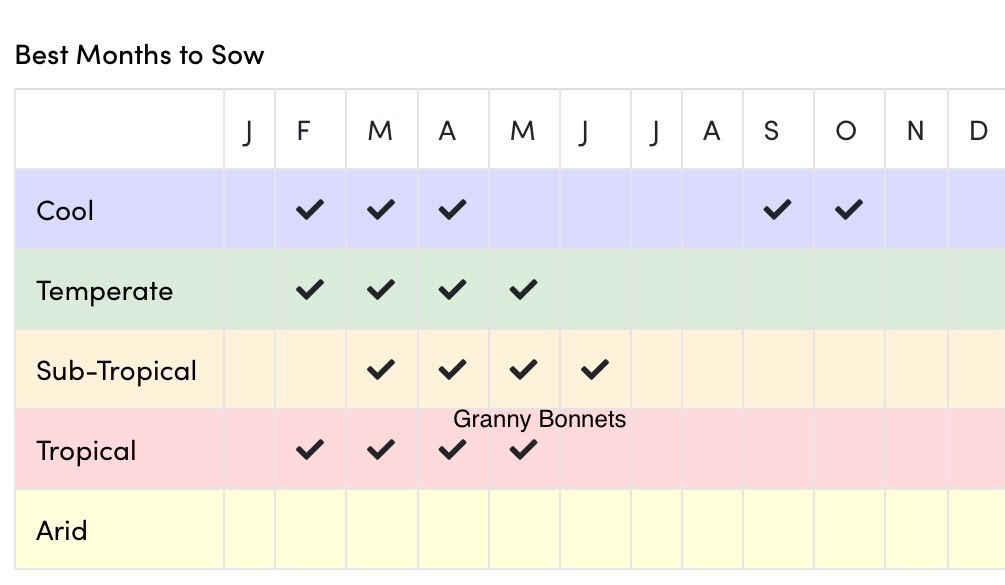Screen dimensions: 1005x585
Task: Click the Cool climate row label
Action: click(x=65, y=211)
